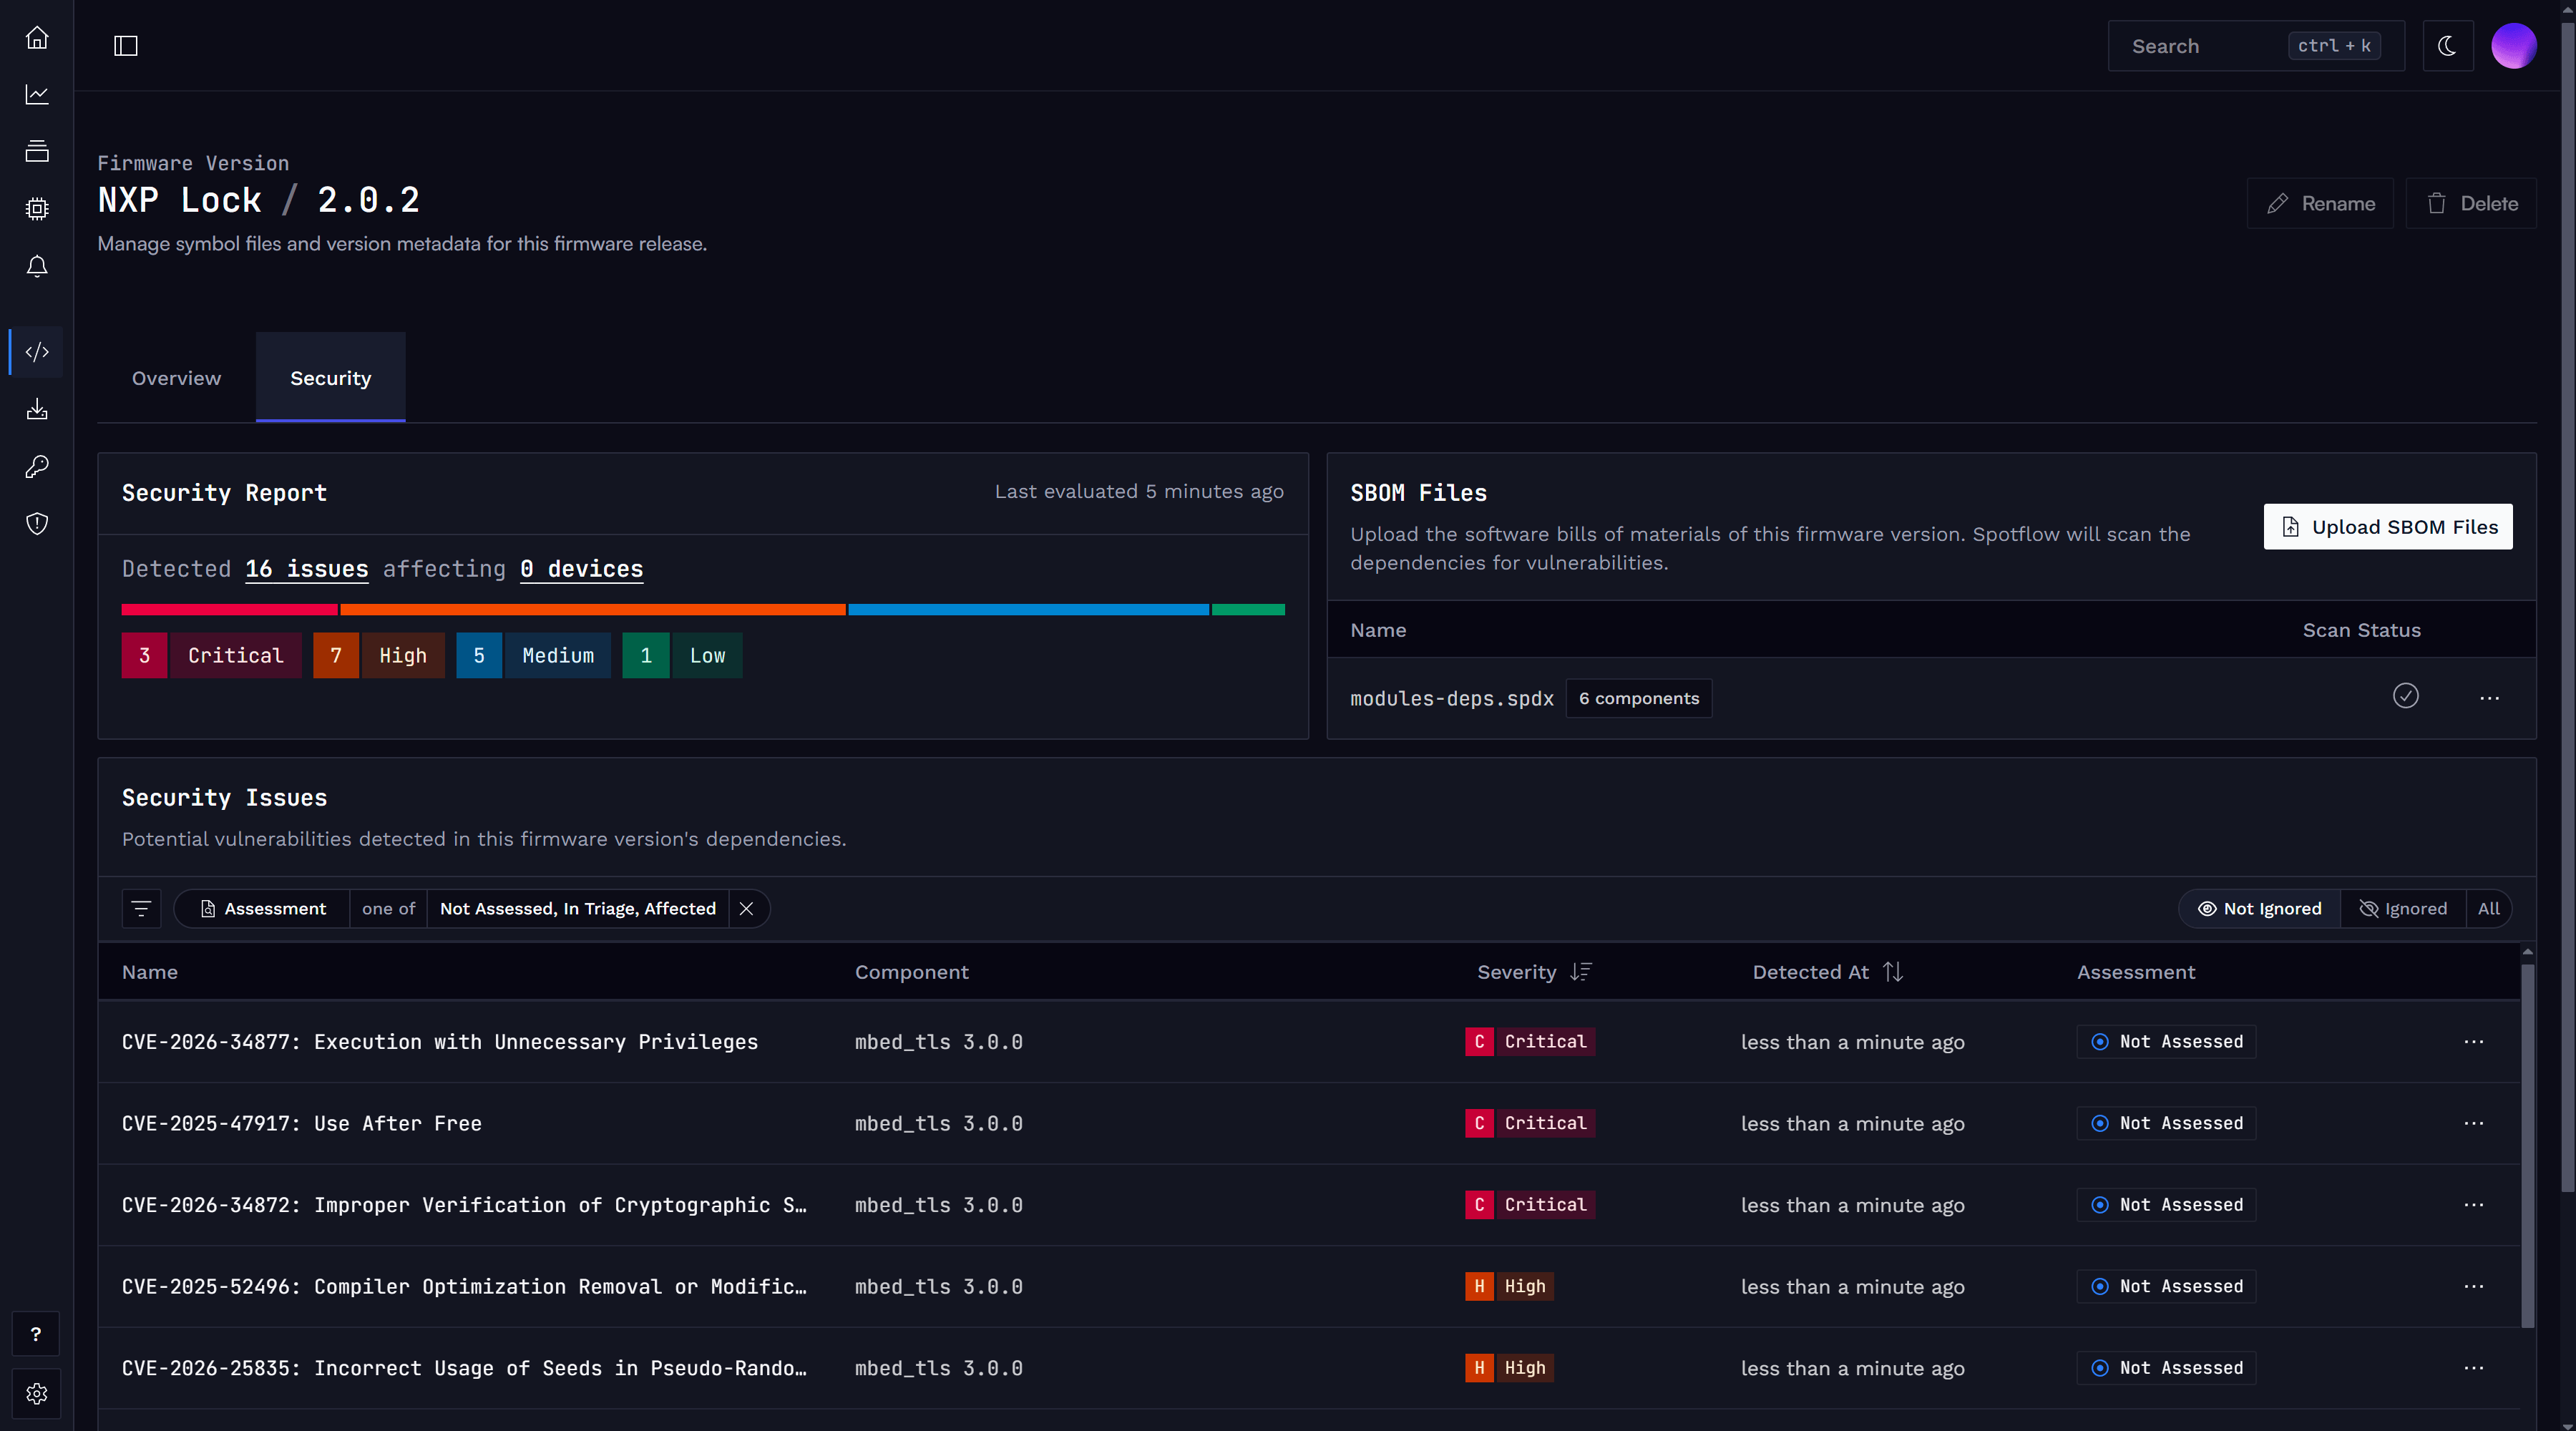Open the 0 devices link
Viewport: 2576px width, 1431px height.
point(581,569)
